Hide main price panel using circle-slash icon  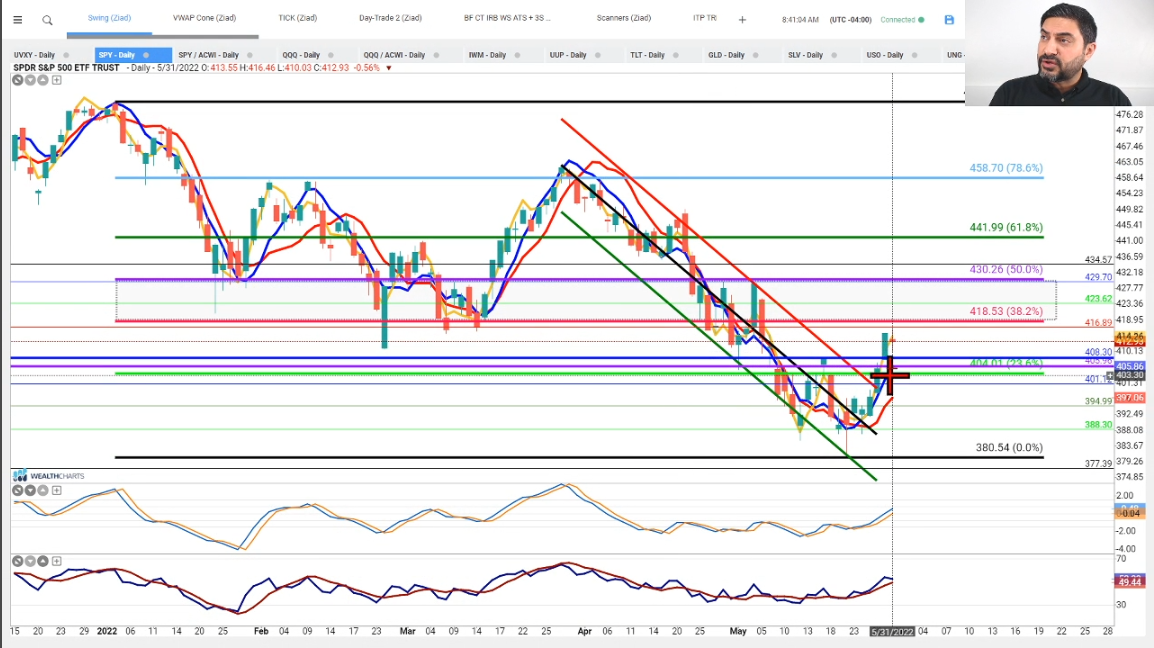pos(18,80)
